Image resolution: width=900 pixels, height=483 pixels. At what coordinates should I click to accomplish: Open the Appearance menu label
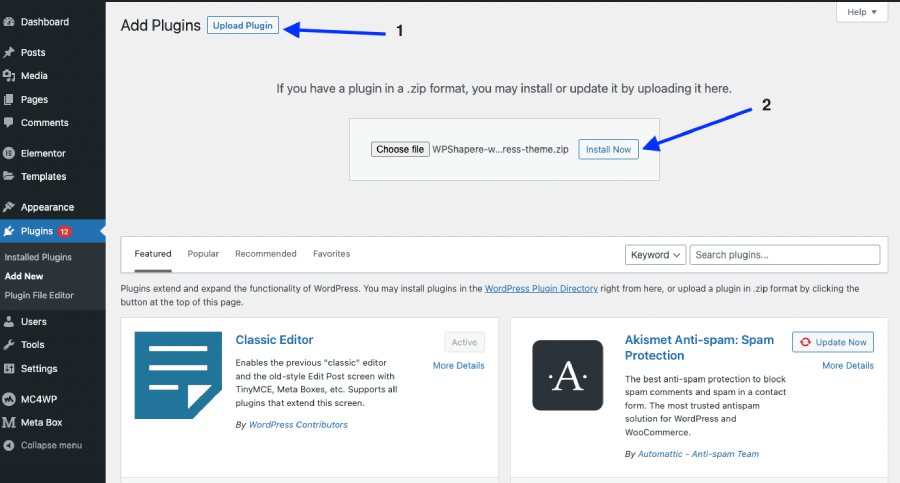[x=47, y=207]
